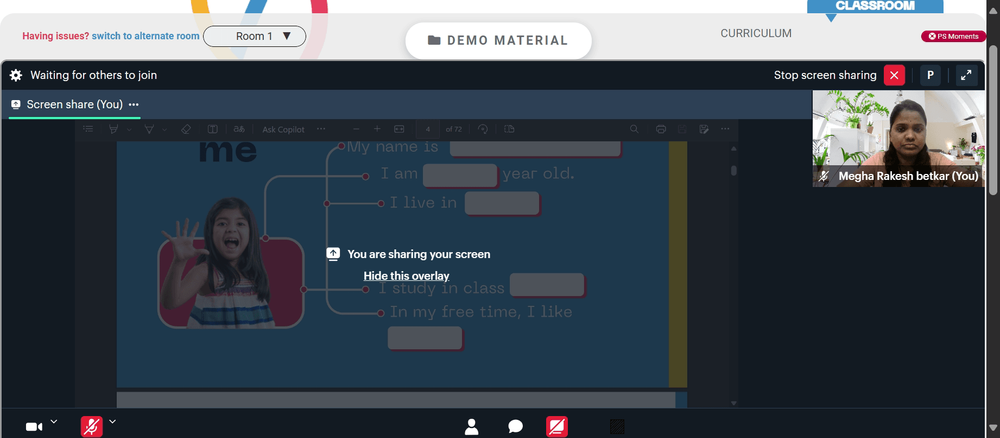Open PDF toolbar settings ellipsis at far right
The width and height of the screenshot is (1000, 438).
click(724, 129)
